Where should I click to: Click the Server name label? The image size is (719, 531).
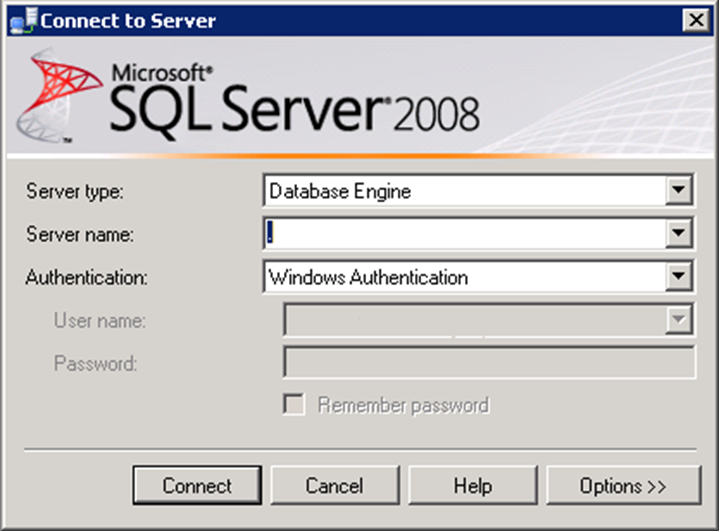pos(80,234)
